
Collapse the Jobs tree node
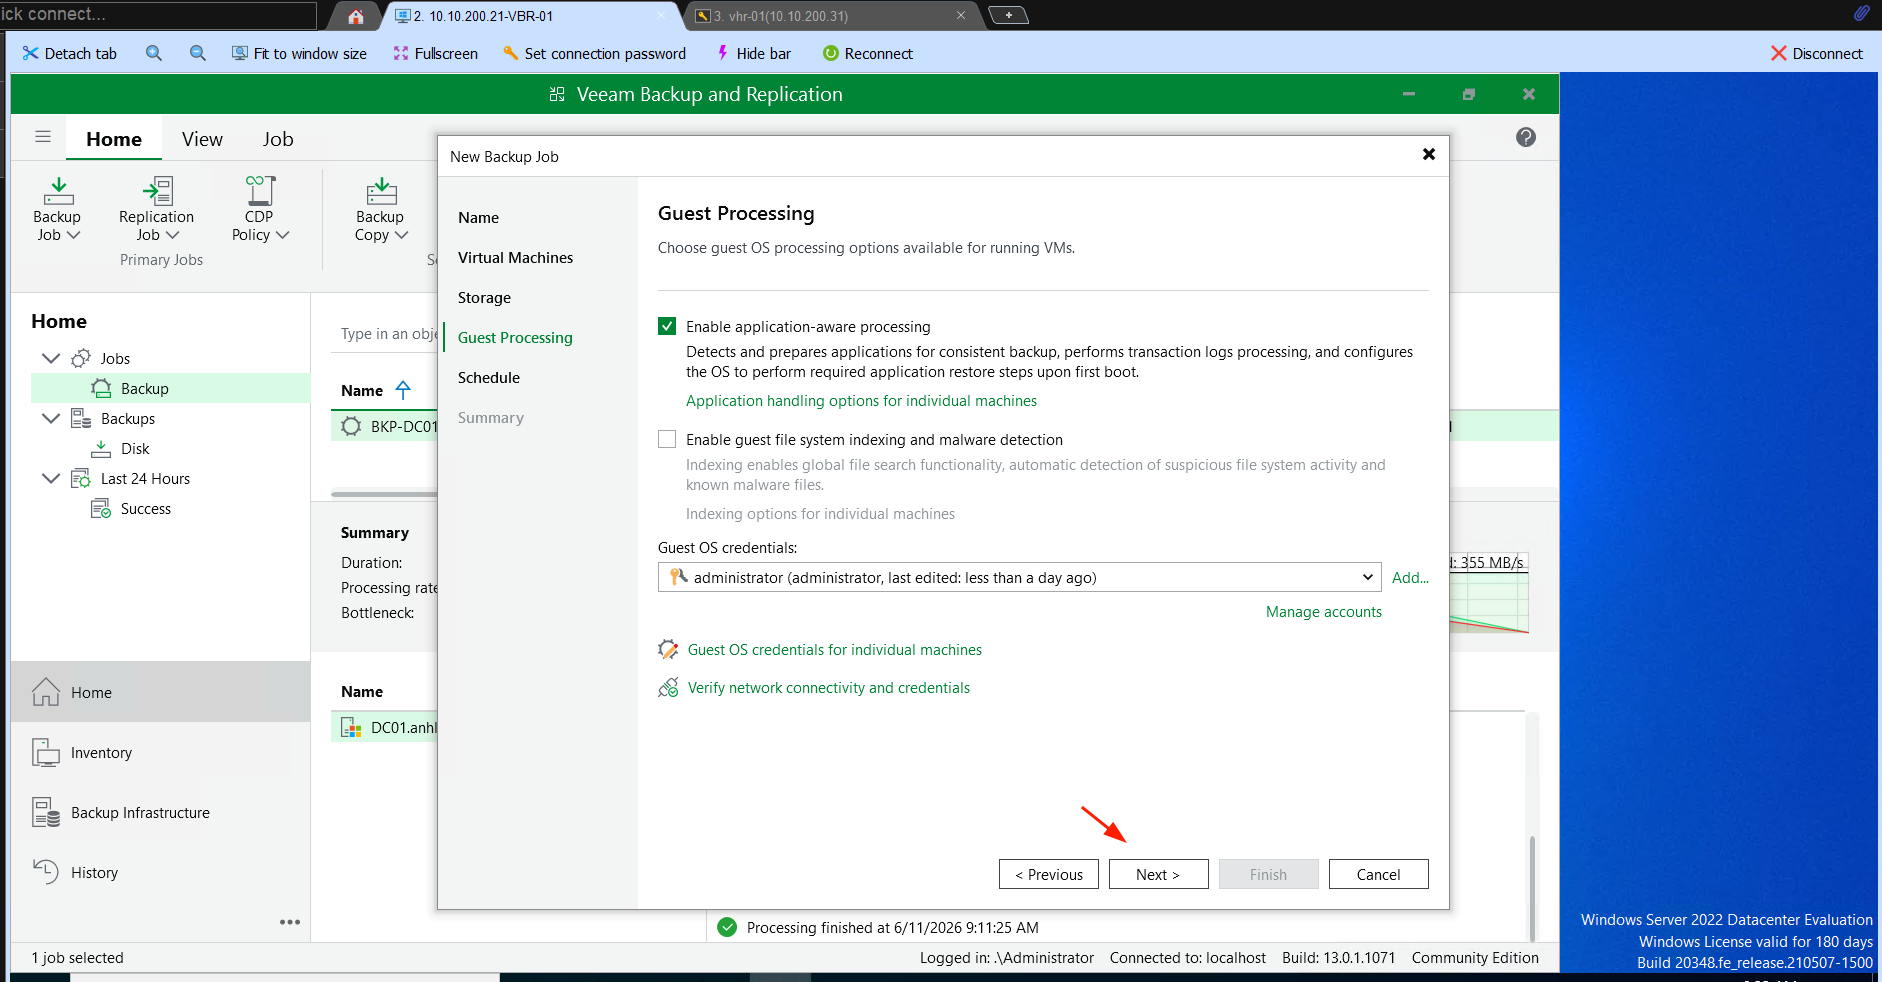pyautogui.click(x=51, y=358)
